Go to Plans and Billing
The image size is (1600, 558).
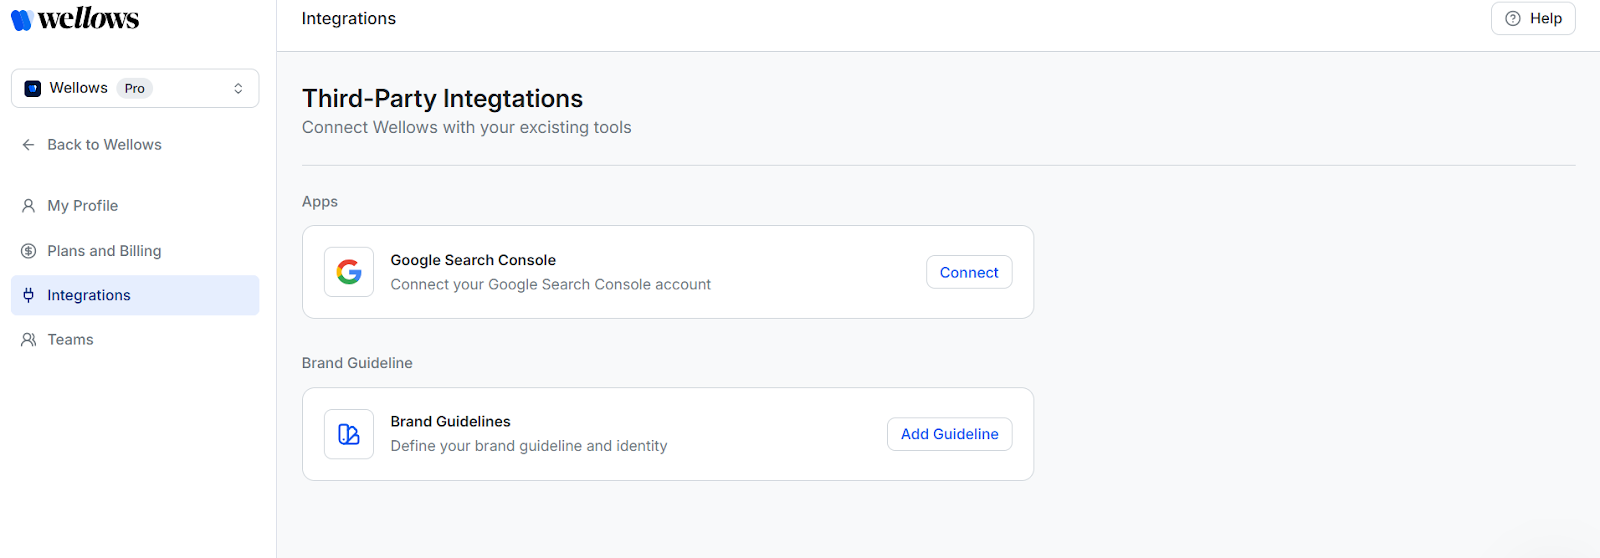click(x=104, y=251)
